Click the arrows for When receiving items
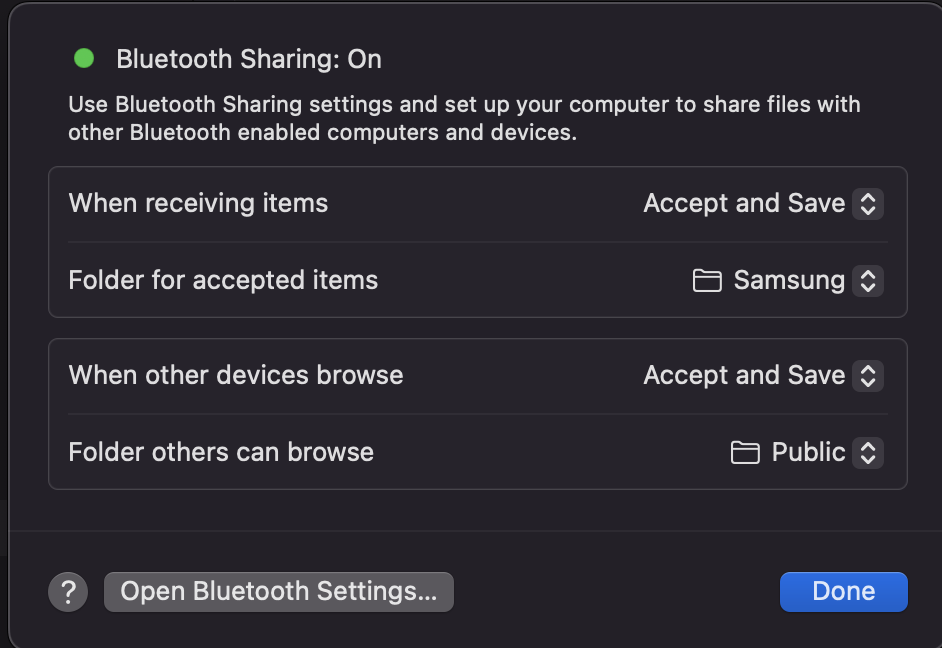The width and height of the screenshot is (942, 648). [x=868, y=204]
